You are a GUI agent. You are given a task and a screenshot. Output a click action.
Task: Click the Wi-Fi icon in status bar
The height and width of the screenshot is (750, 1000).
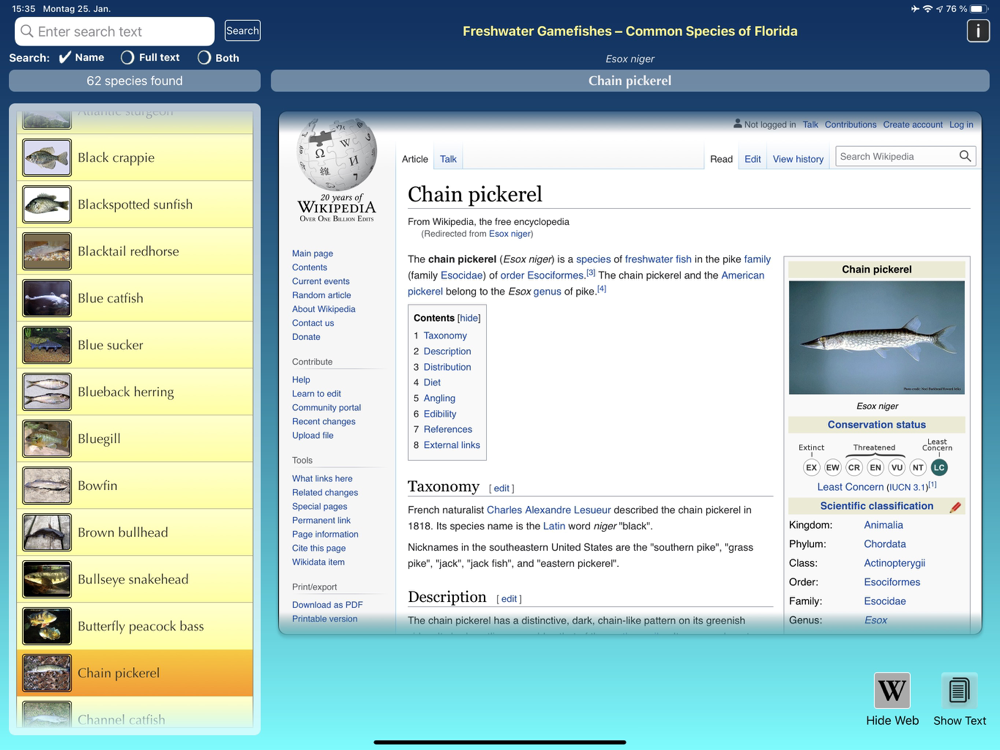click(928, 9)
